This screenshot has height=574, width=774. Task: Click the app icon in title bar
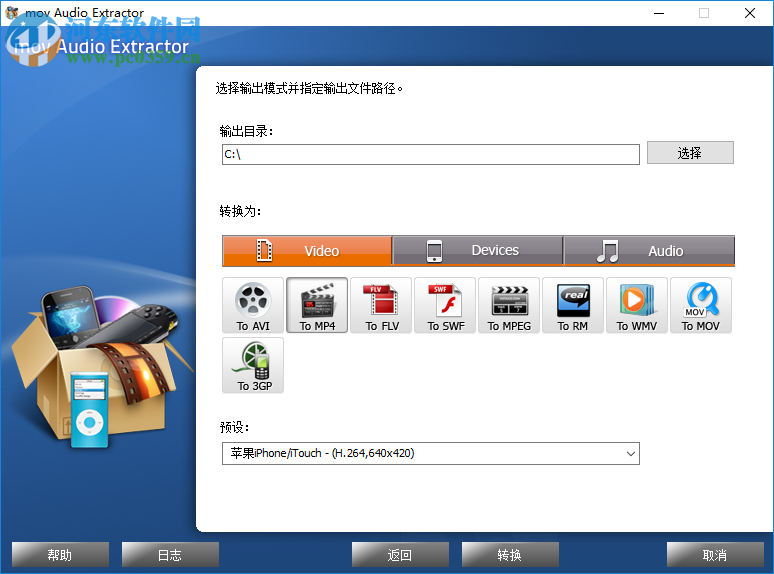click(12, 13)
